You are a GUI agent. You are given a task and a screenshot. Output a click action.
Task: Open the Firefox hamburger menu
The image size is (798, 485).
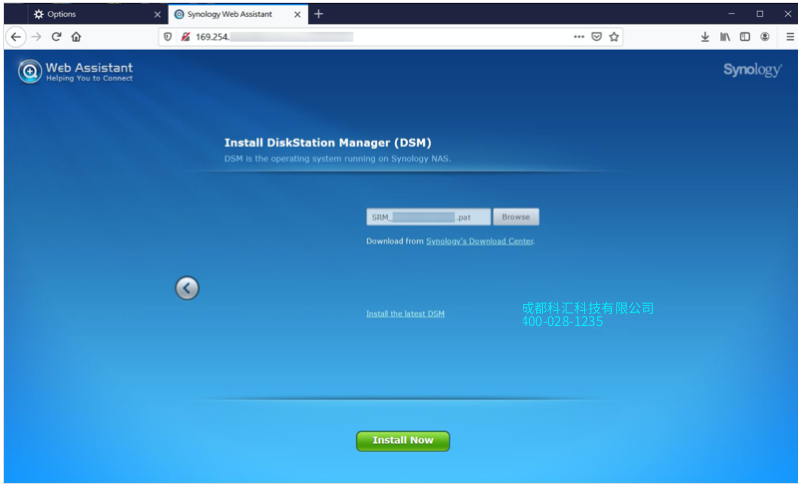(790, 37)
